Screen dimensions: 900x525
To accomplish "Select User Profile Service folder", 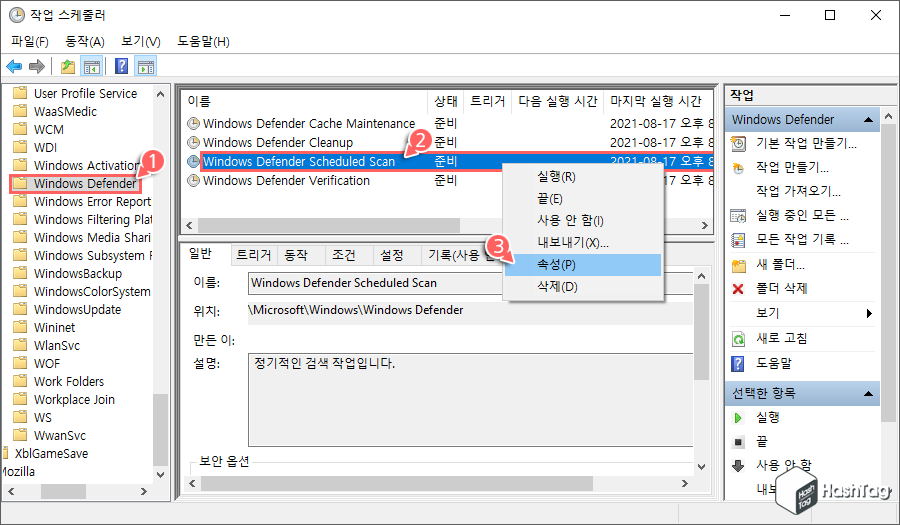I will tap(85, 94).
